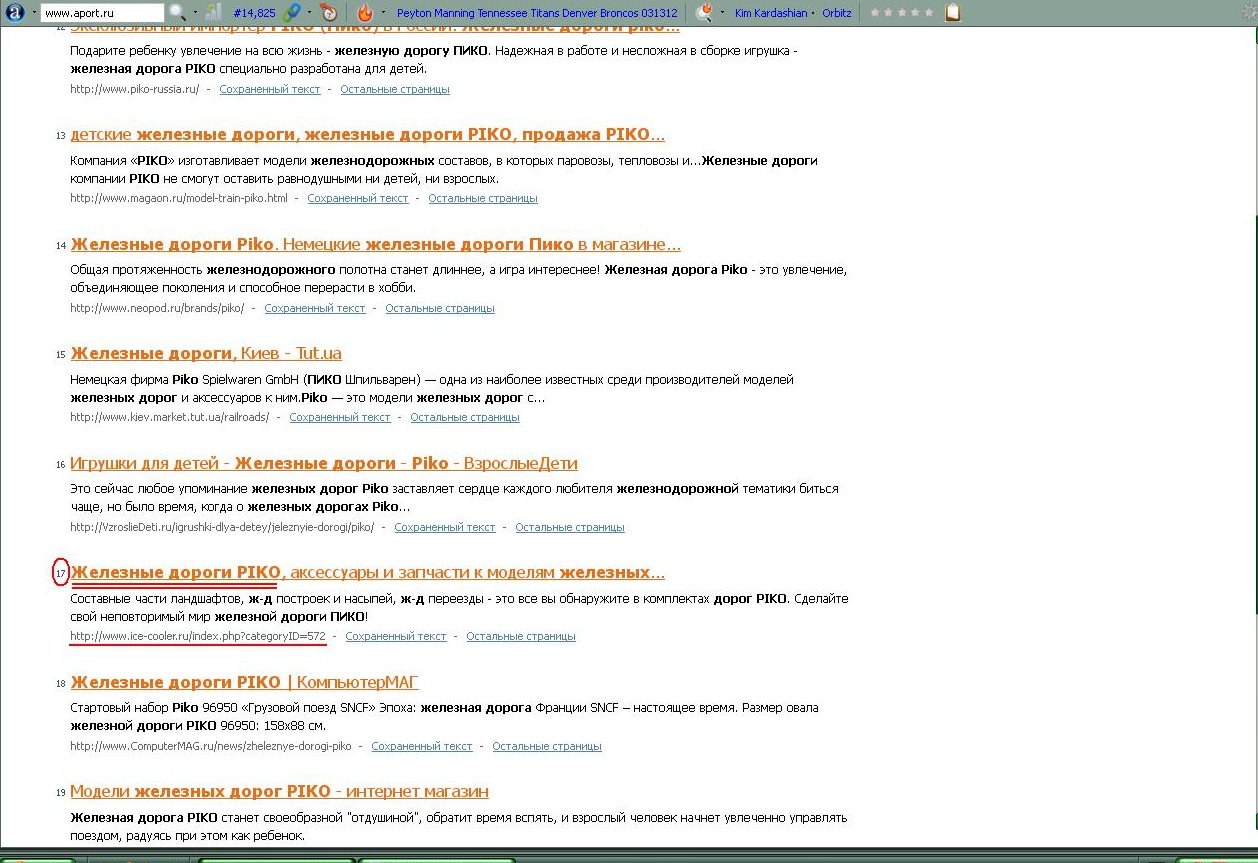This screenshot has width=1258, height=863.
Task: Open Сохраненный текст for ice-cooler.ru result
Action: click(396, 636)
